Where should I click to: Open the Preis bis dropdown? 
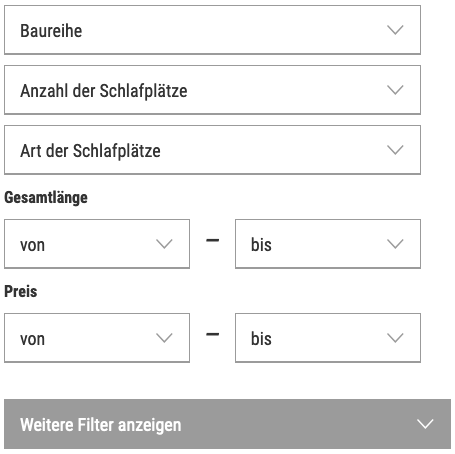(328, 338)
